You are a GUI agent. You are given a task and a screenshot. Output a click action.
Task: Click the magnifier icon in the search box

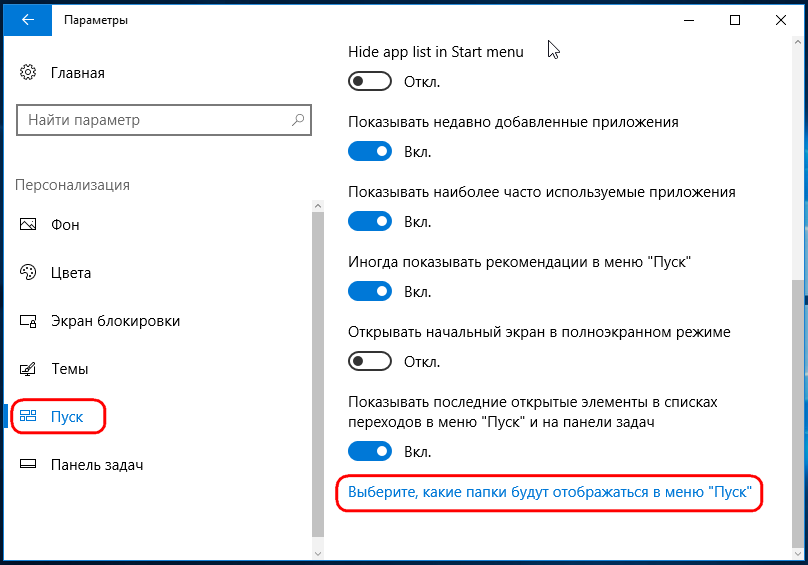pyautogui.click(x=298, y=120)
